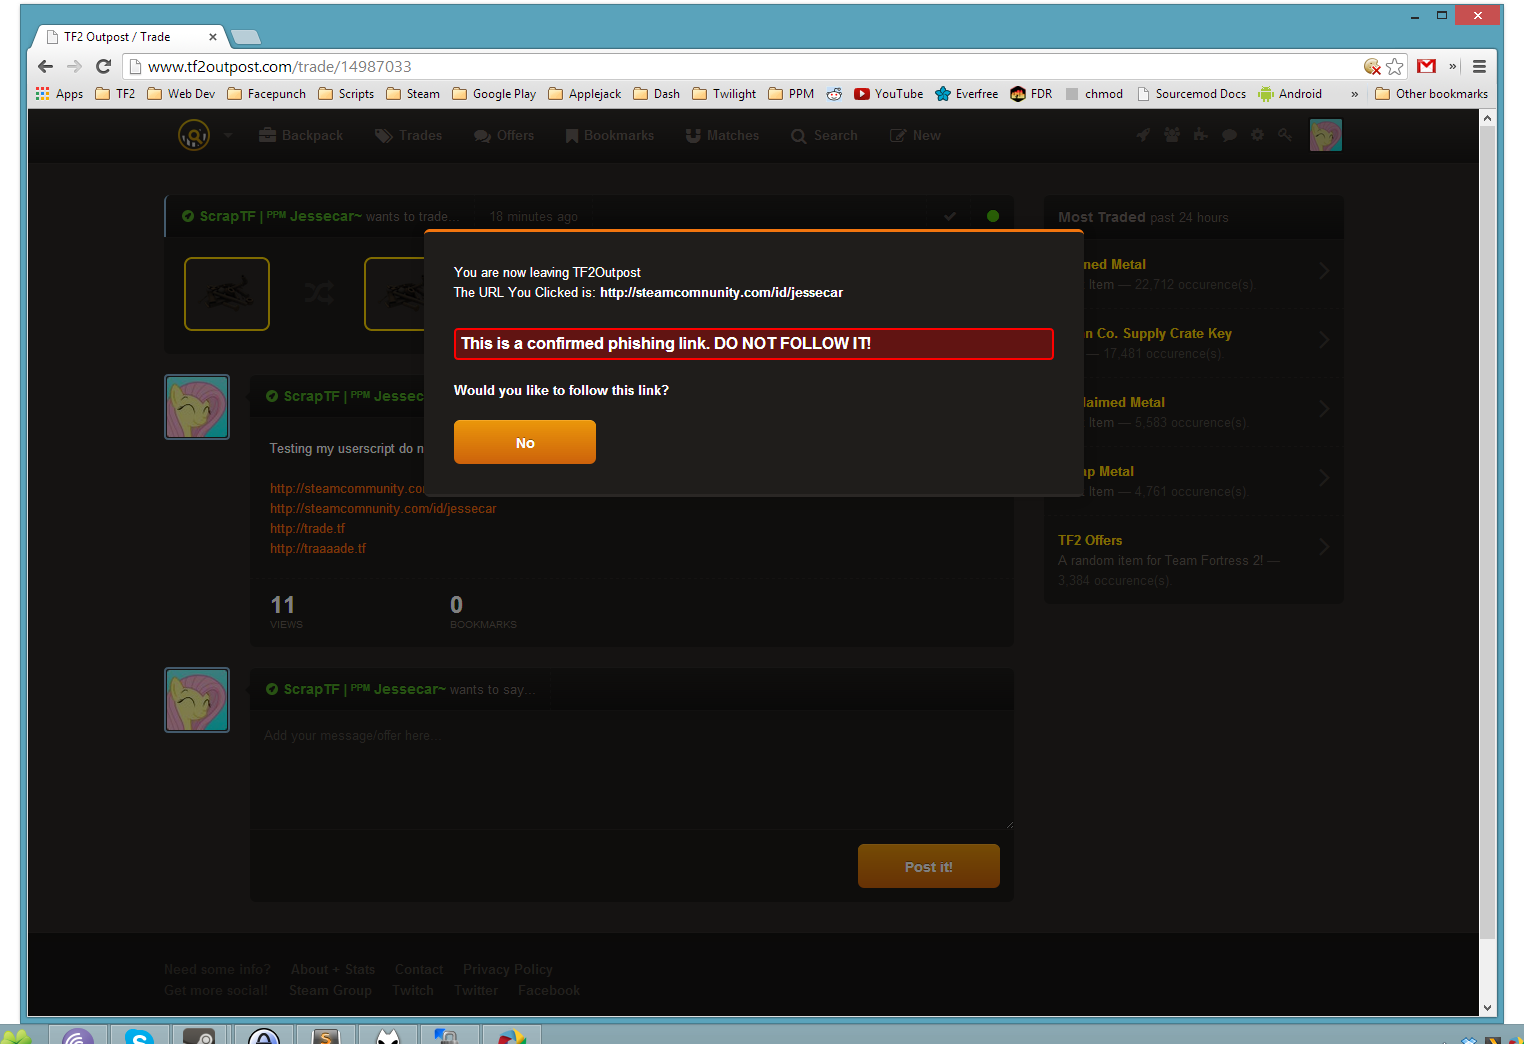Open the Facepunch bookmarks folder

click(x=267, y=94)
